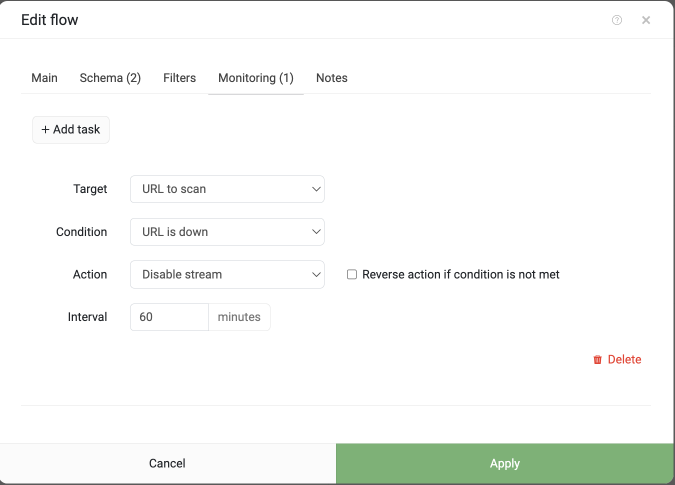The image size is (675, 485).
Task: Select the Notes tab
Action: click(332, 78)
